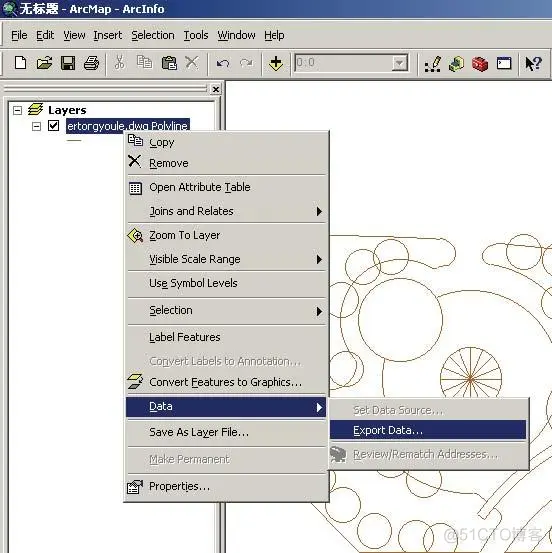Click the Make Permanent entry
The height and width of the screenshot is (553, 552).
(x=226, y=460)
